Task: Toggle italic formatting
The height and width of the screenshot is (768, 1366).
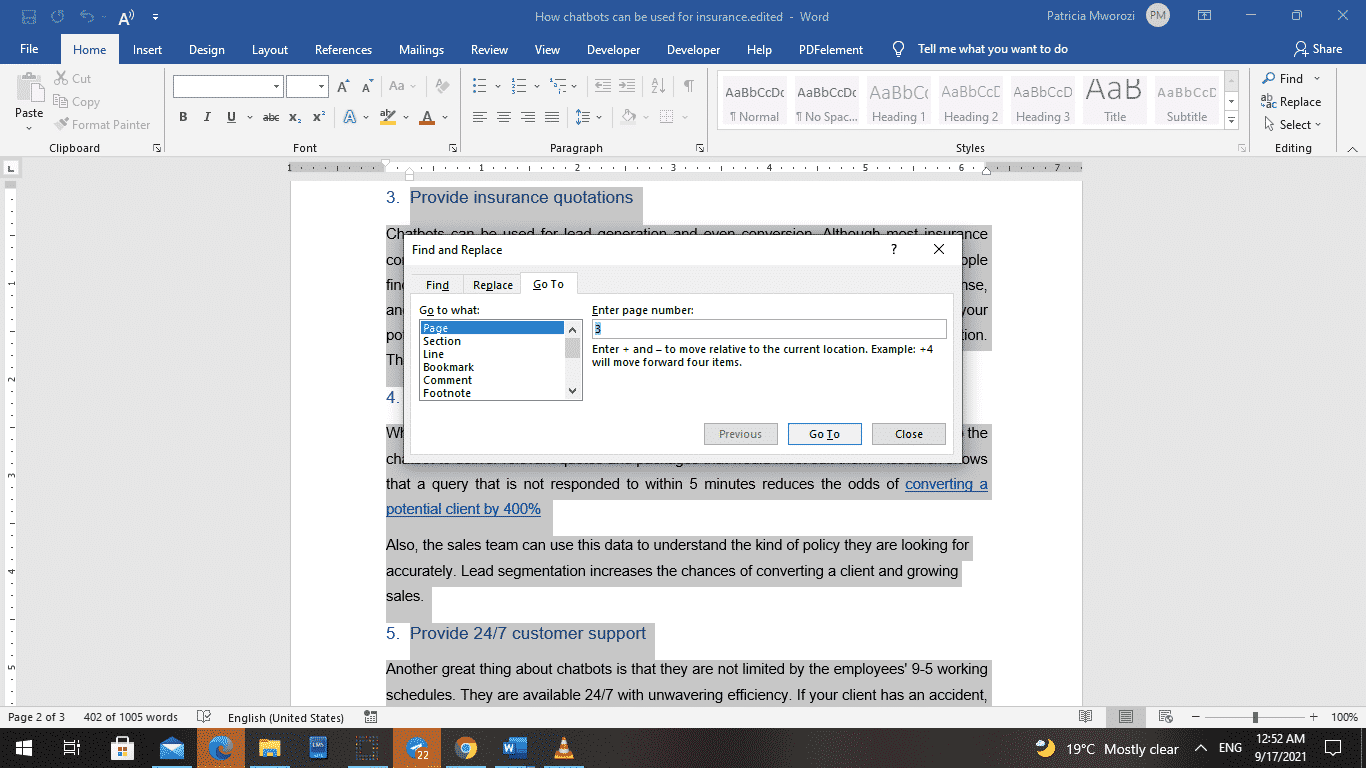Action: click(x=206, y=117)
